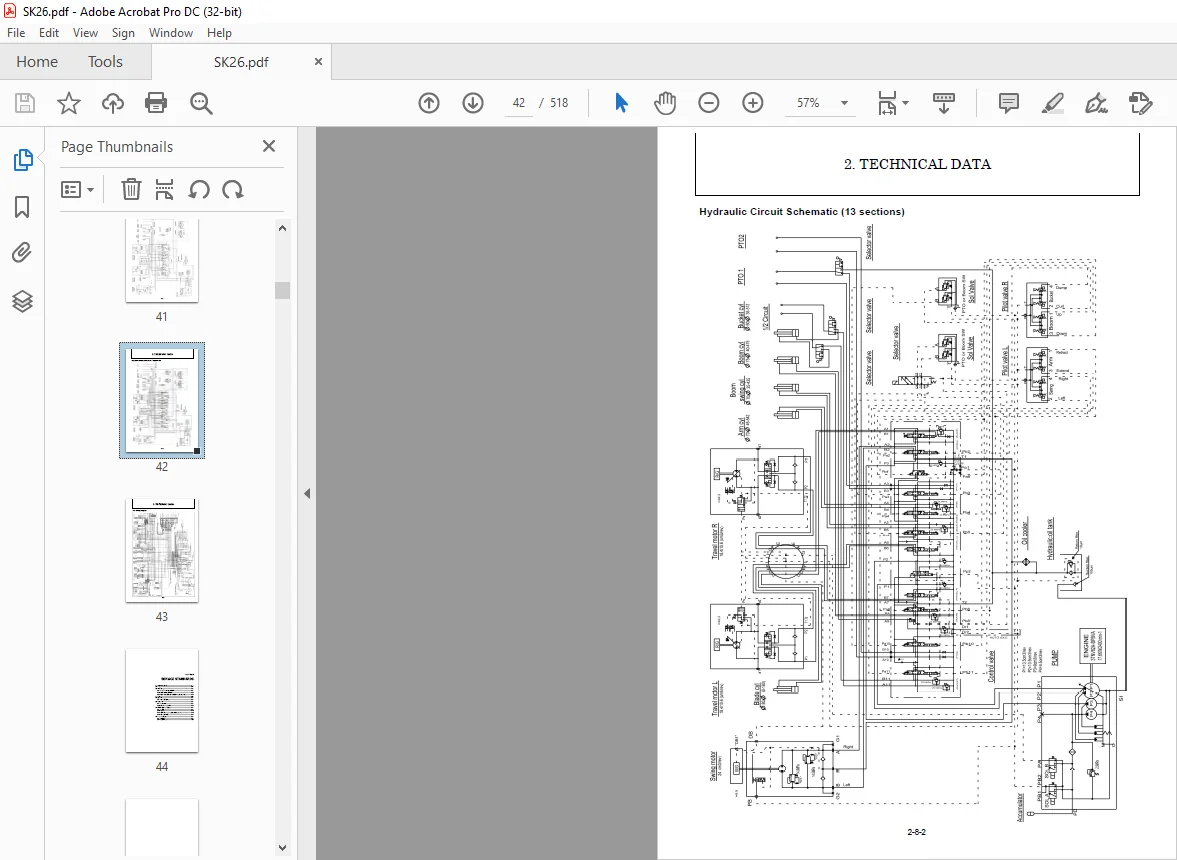Collapse the navigation pane arrow
1177x860 pixels.
(307, 494)
